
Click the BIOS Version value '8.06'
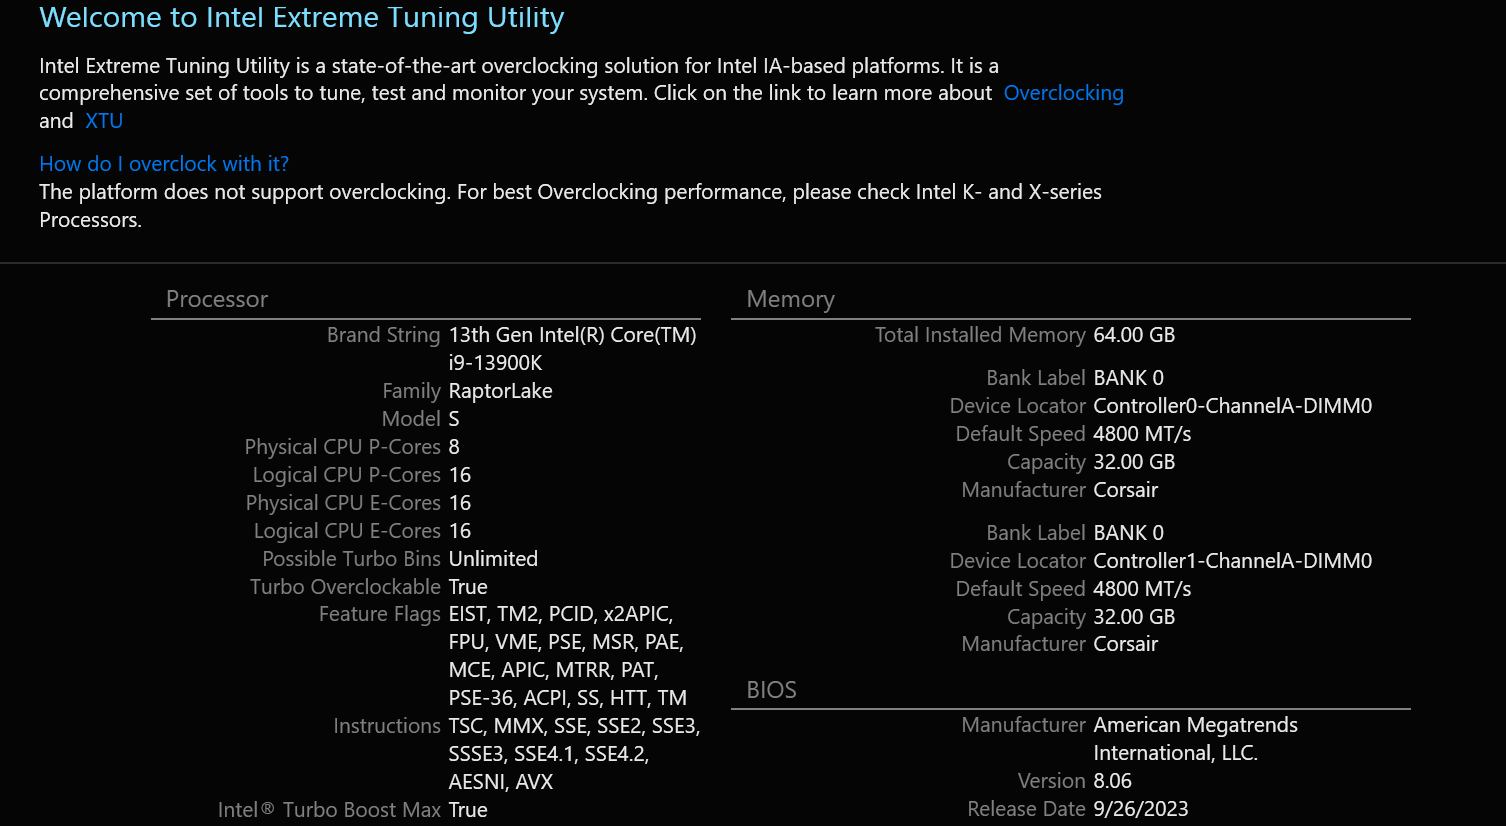(1112, 781)
